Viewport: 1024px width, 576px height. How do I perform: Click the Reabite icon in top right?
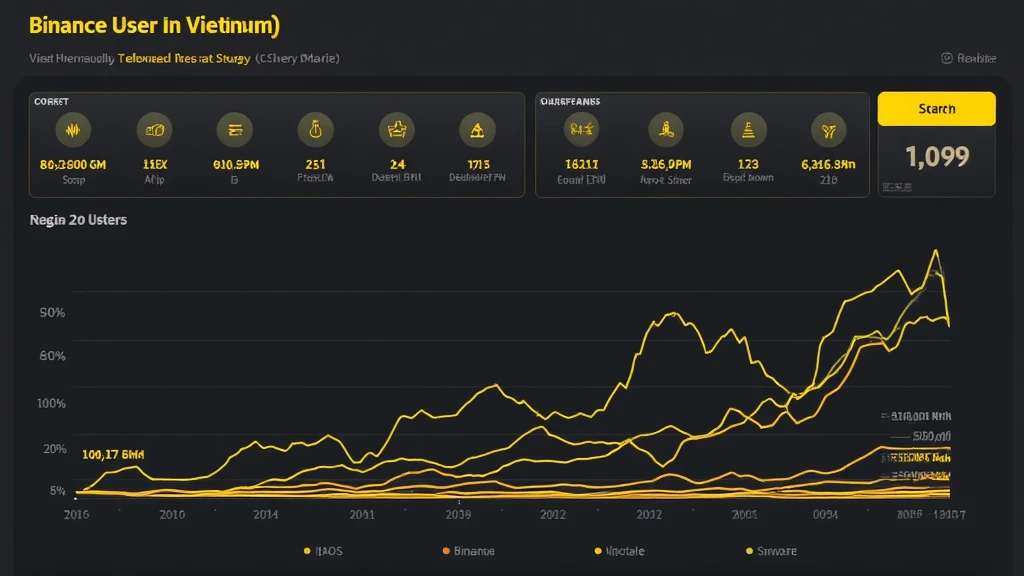946,58
